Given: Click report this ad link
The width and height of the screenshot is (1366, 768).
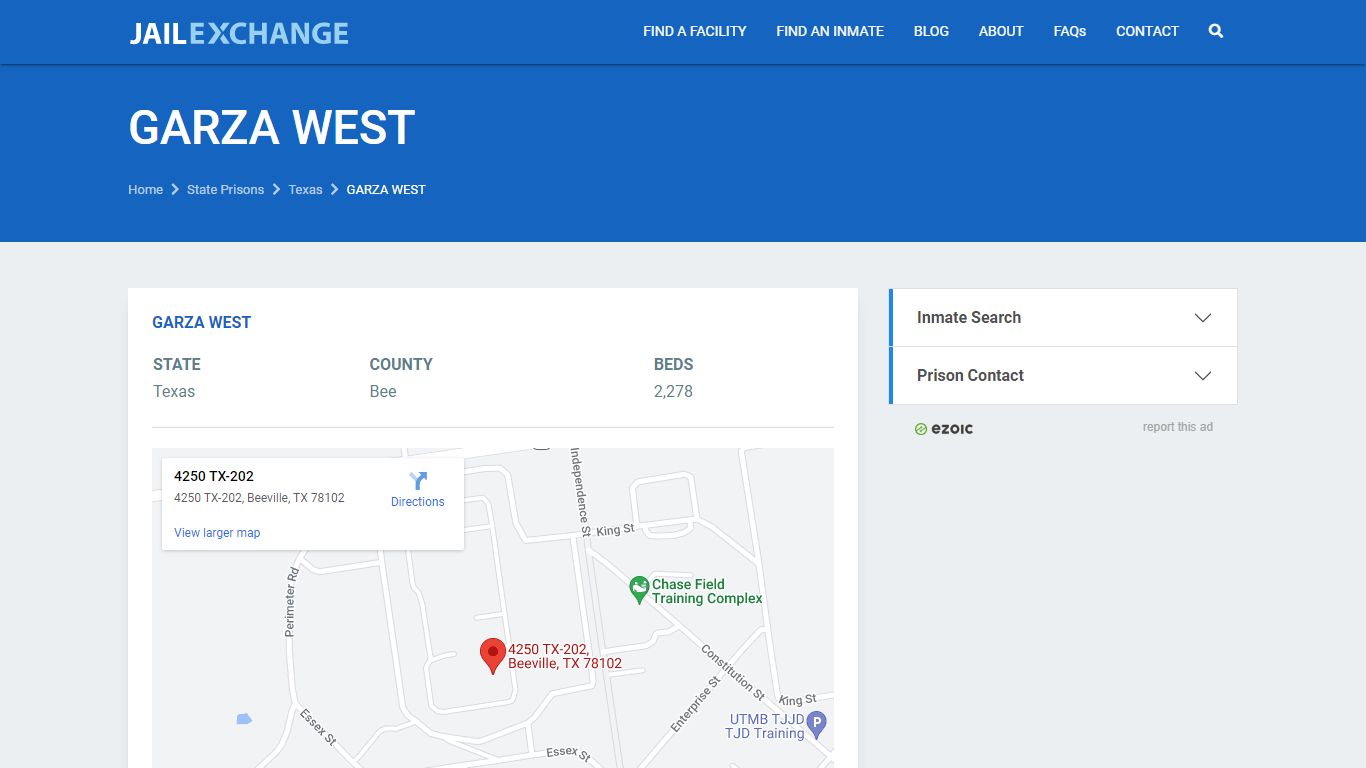Looking at the screenshot, I should pyautogui.click(x=1177, y=427).
